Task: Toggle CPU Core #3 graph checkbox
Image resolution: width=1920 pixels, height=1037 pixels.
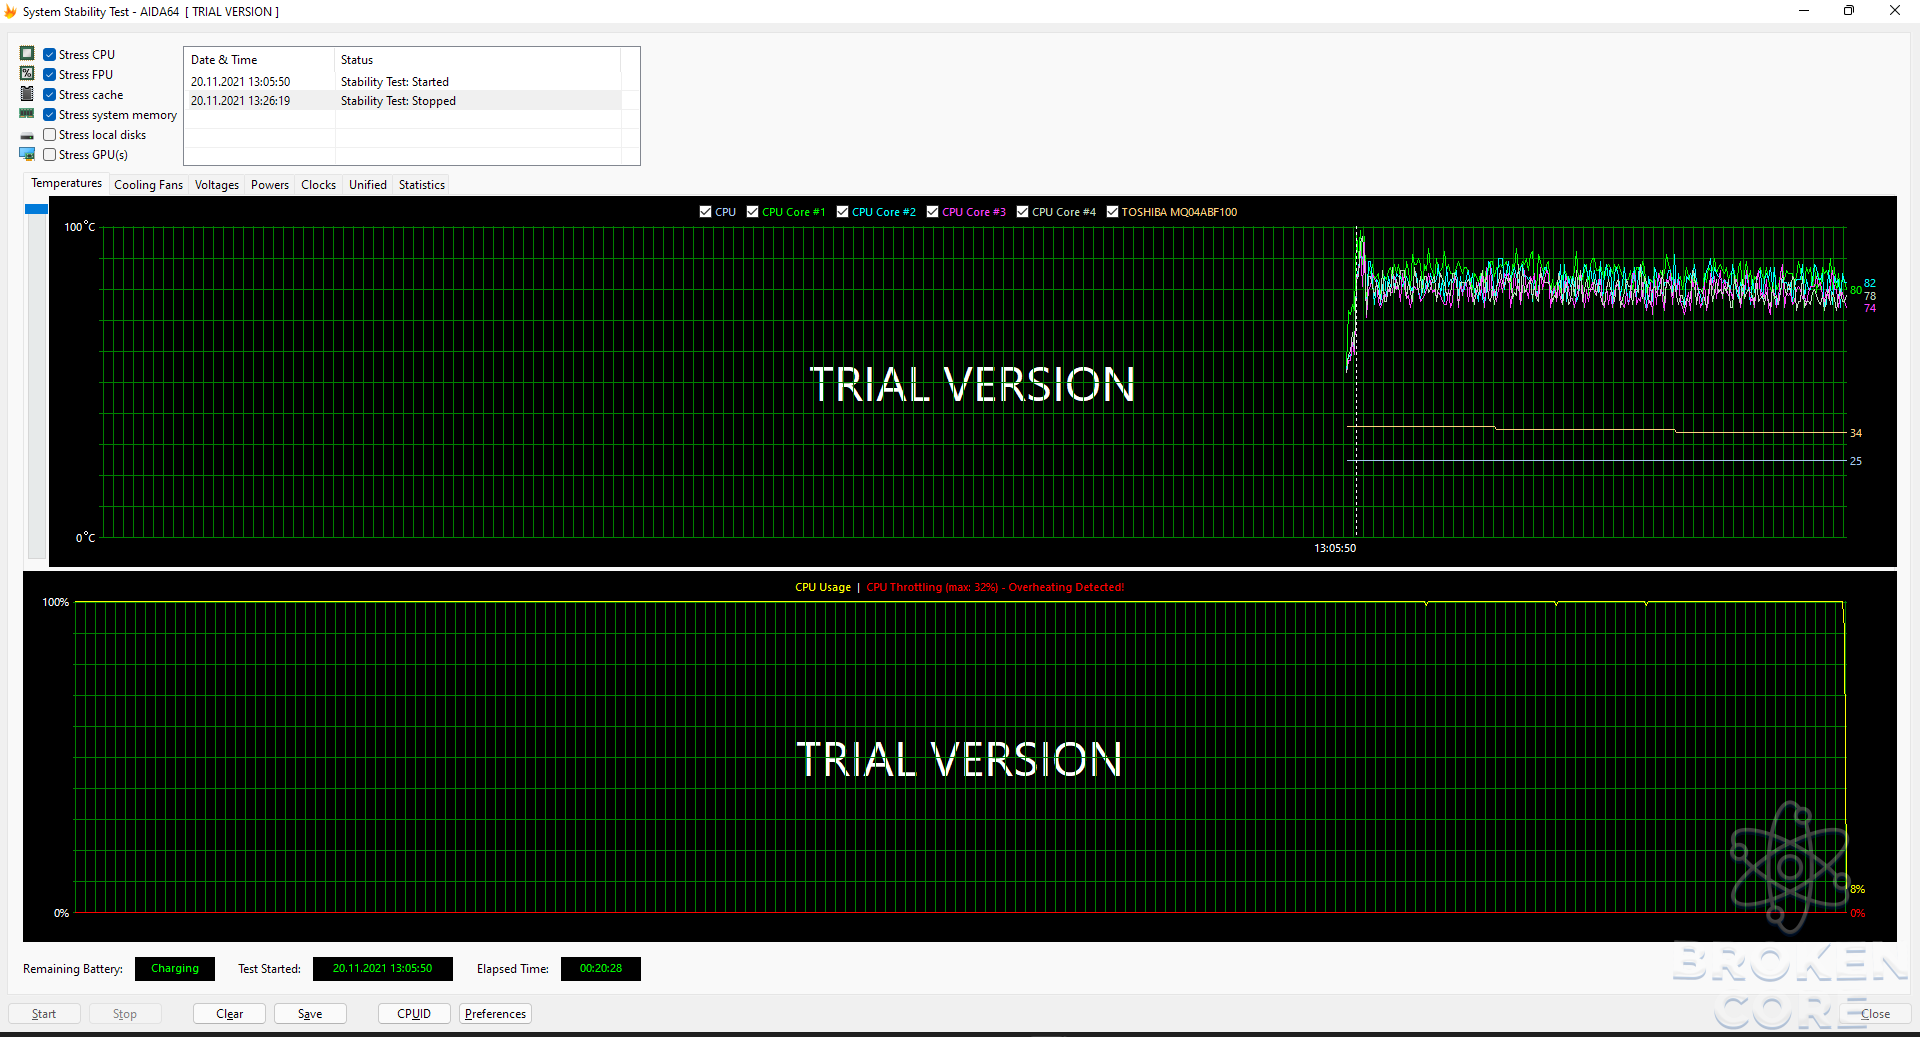Action: point(933,212)
